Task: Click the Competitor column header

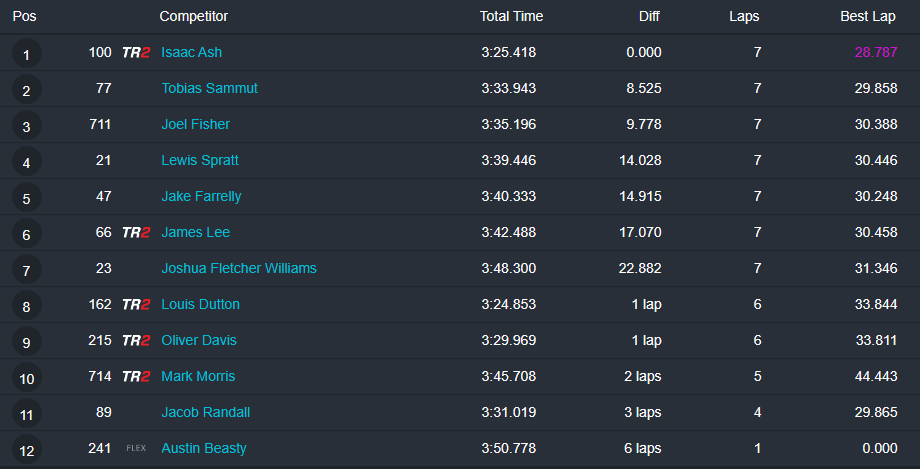Action: (x=194, y=16)
